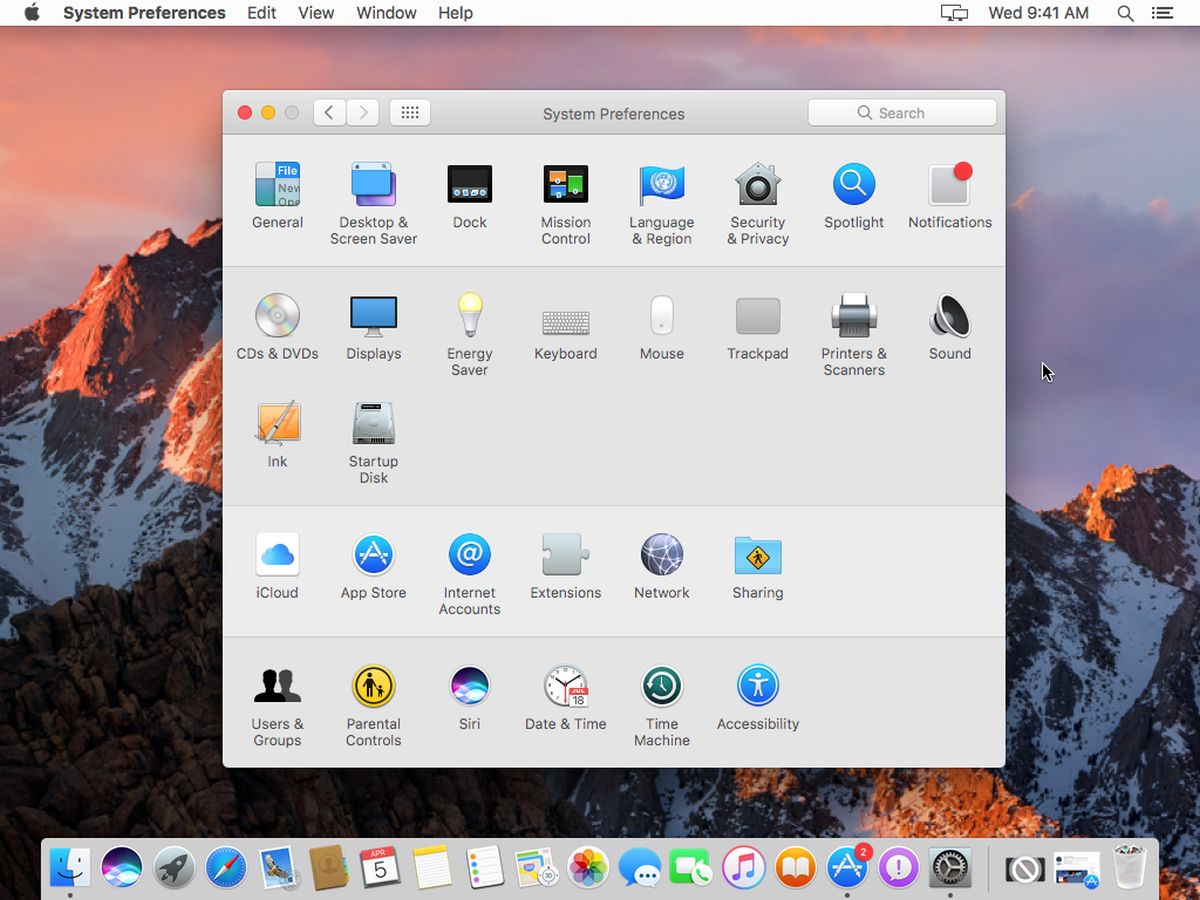Open Spotlight search in the menu bar
1200x900 pixels.
(1125, 13)
